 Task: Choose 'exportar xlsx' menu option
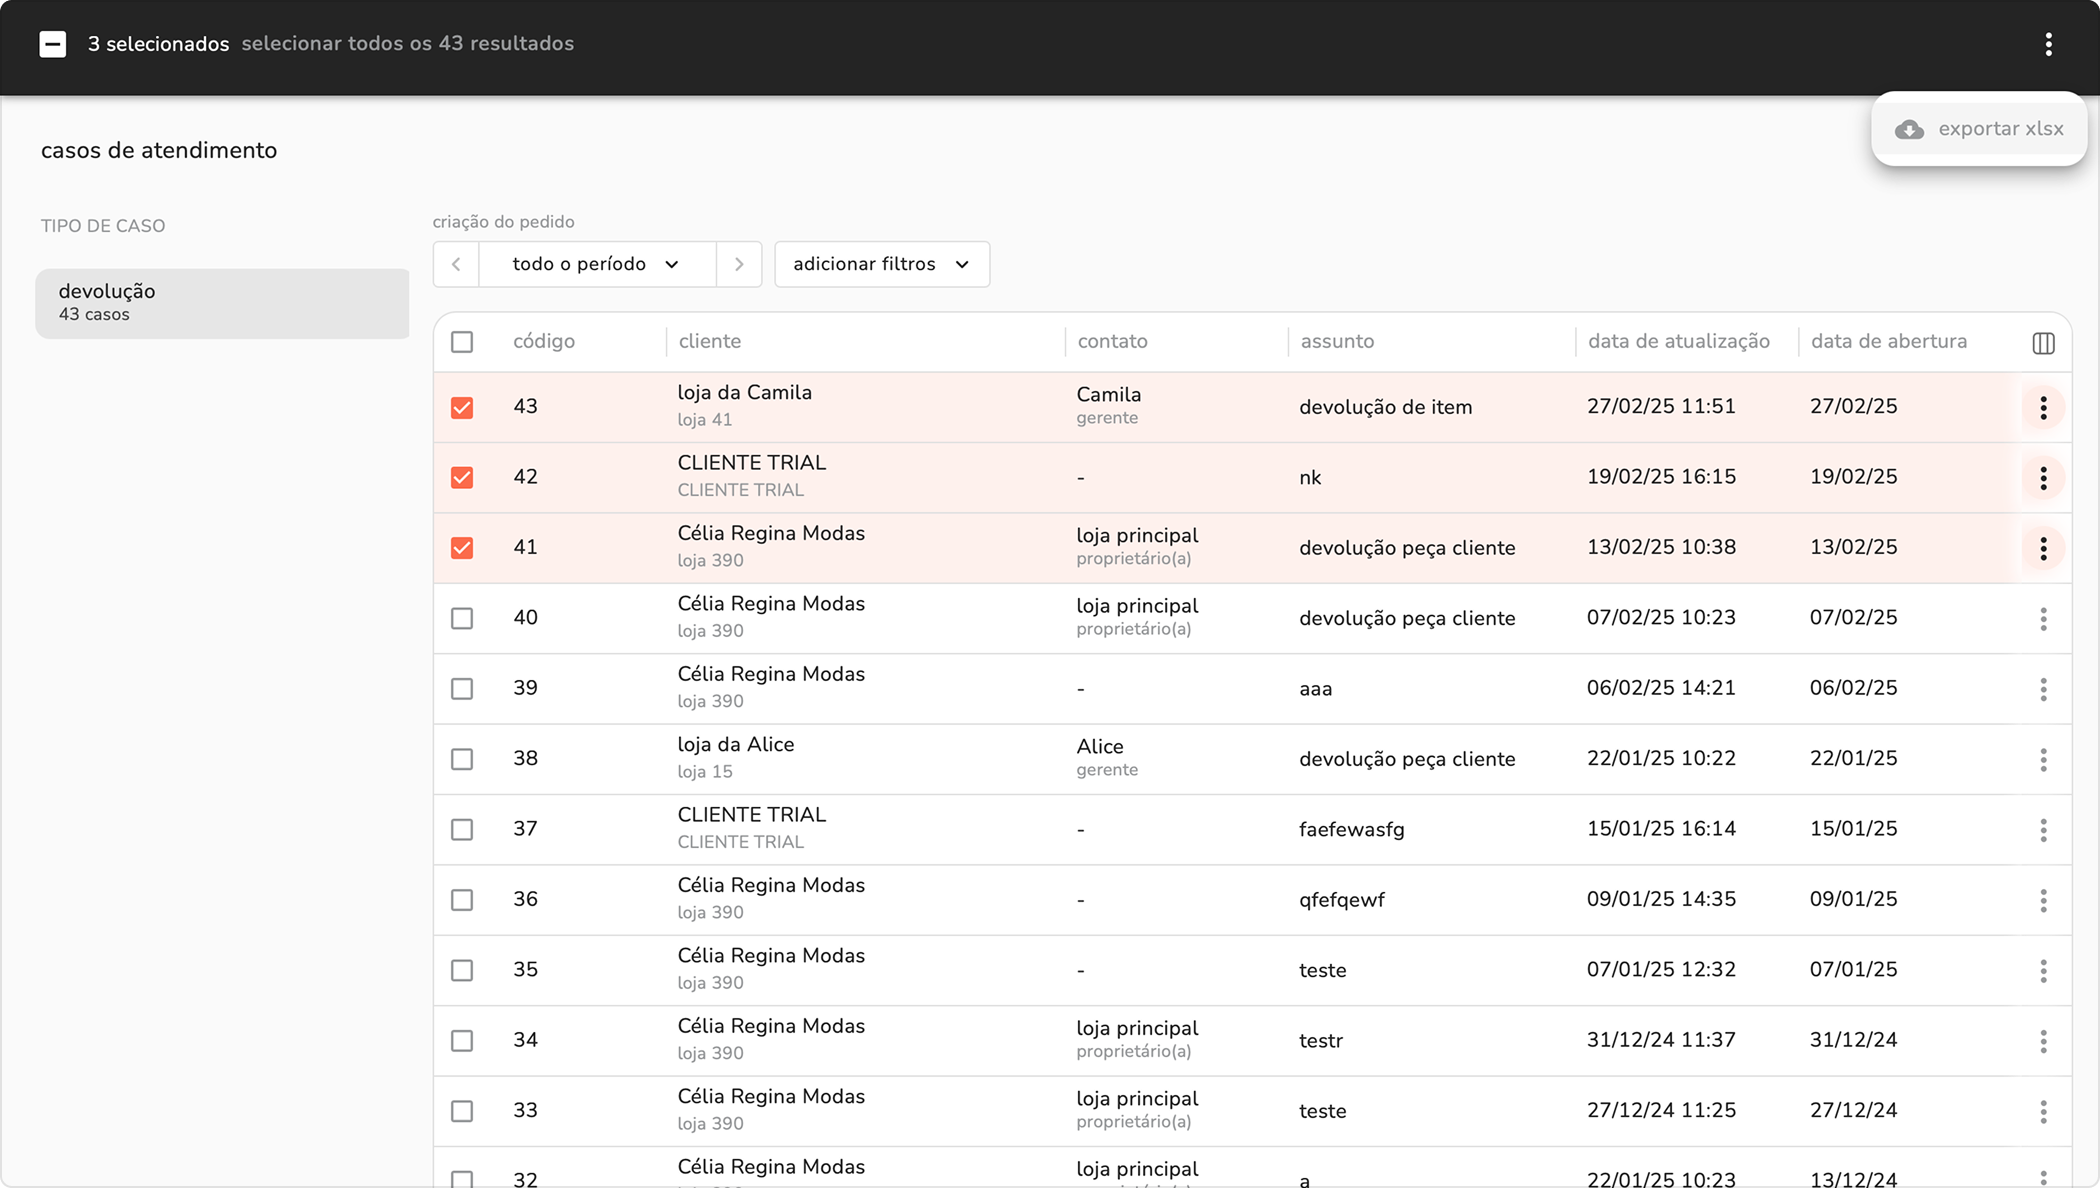(2000, 129)
